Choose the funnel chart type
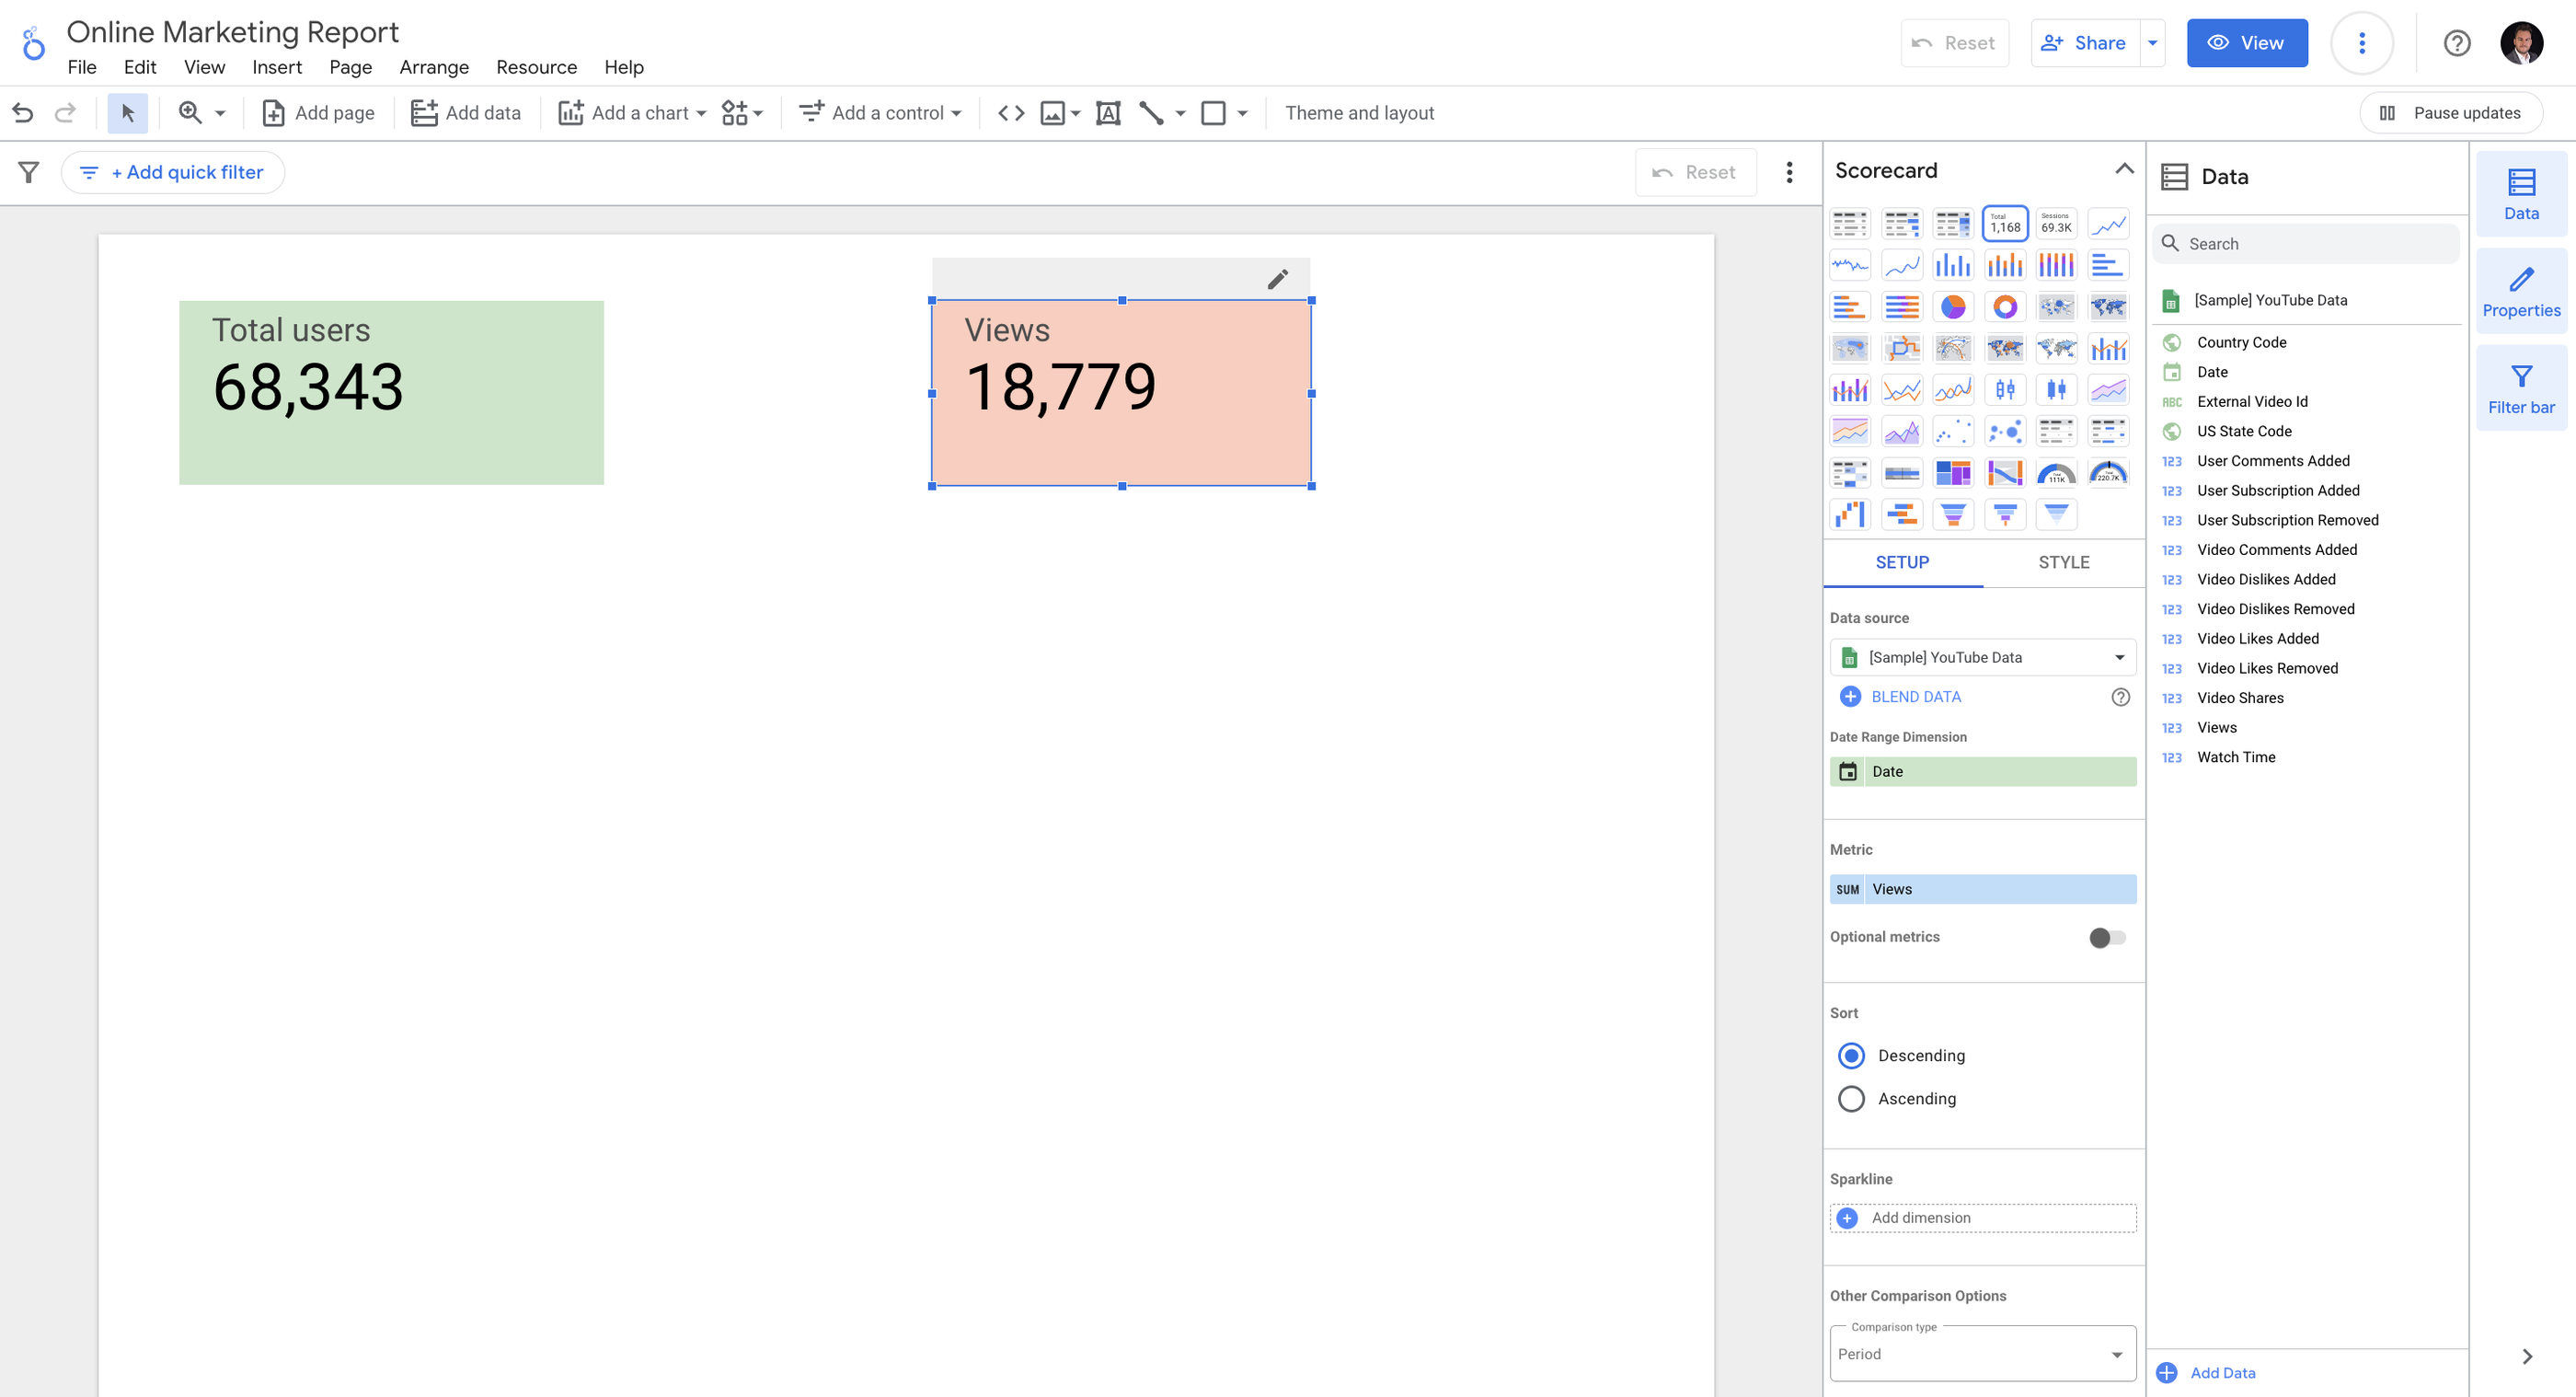The width and height of the screenshot is (2576, 1397). tap(1954, 513)
